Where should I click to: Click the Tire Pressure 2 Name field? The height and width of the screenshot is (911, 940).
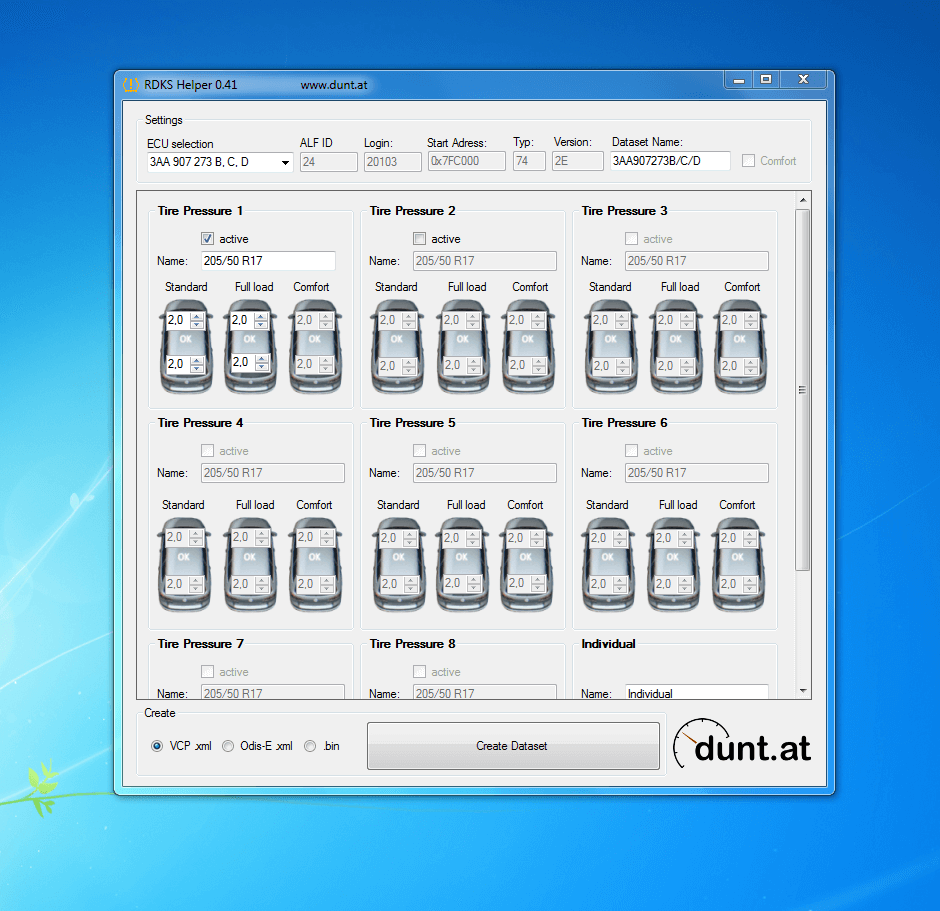(484, 261)
